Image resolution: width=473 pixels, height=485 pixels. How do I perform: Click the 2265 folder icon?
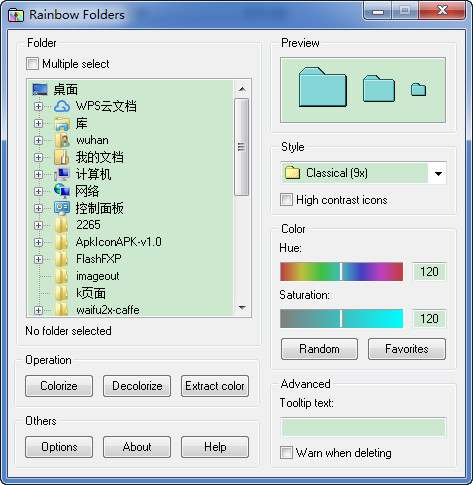(62, 225)
